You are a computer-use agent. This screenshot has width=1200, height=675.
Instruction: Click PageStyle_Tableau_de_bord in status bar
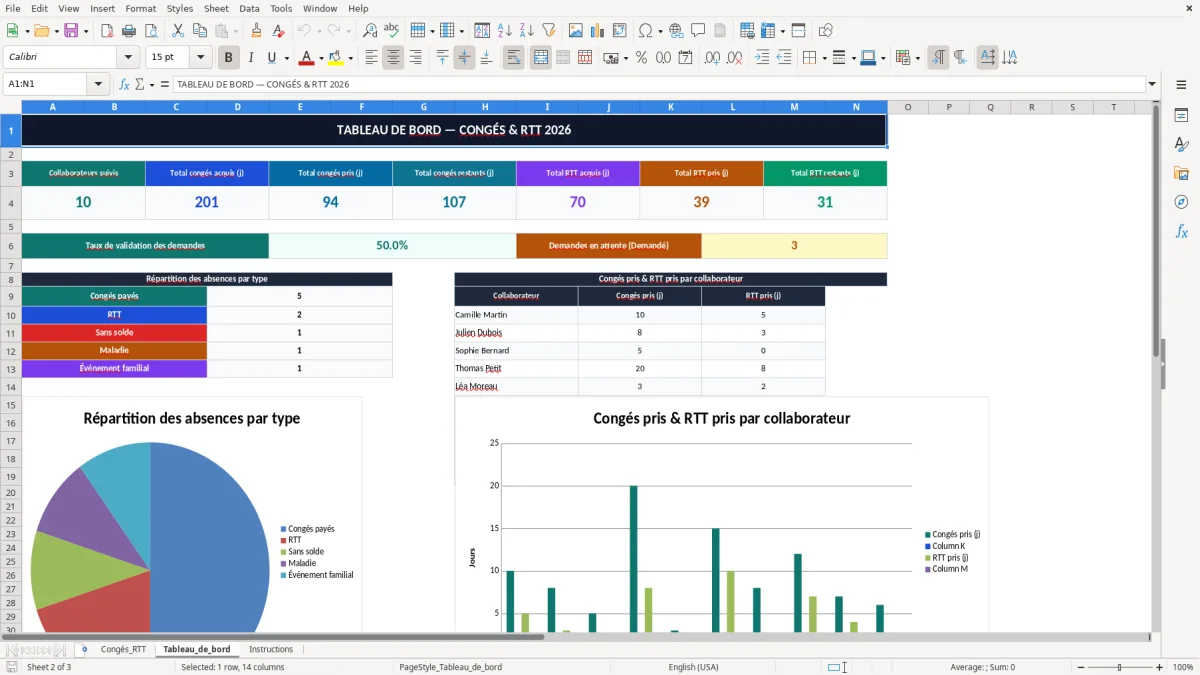[450, 667]
